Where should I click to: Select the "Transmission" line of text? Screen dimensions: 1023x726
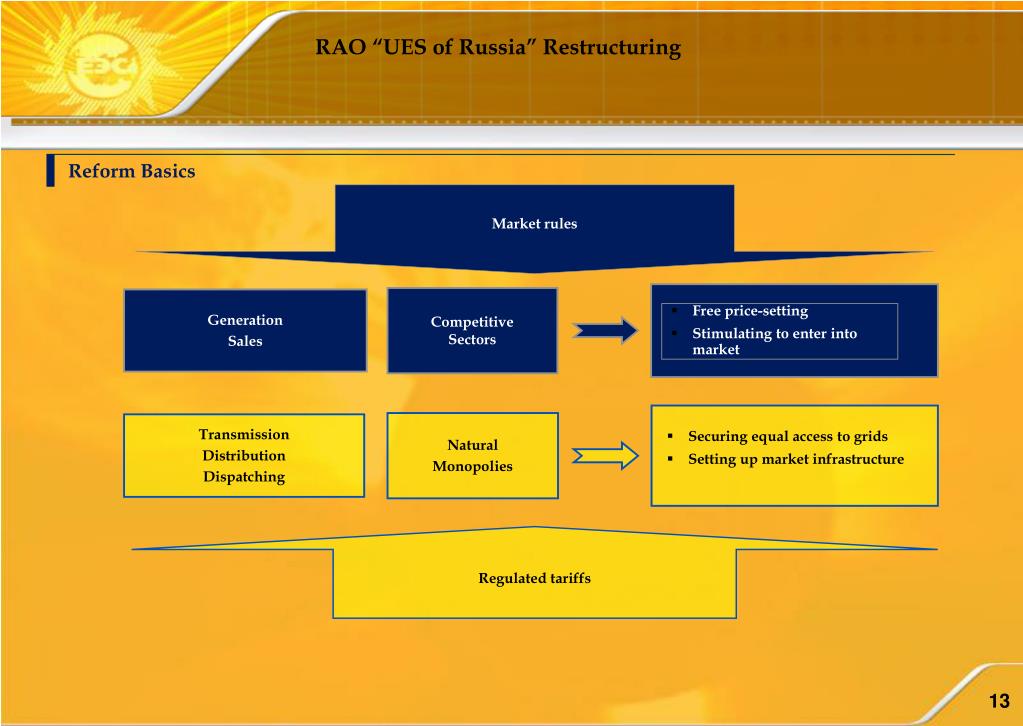243,434
